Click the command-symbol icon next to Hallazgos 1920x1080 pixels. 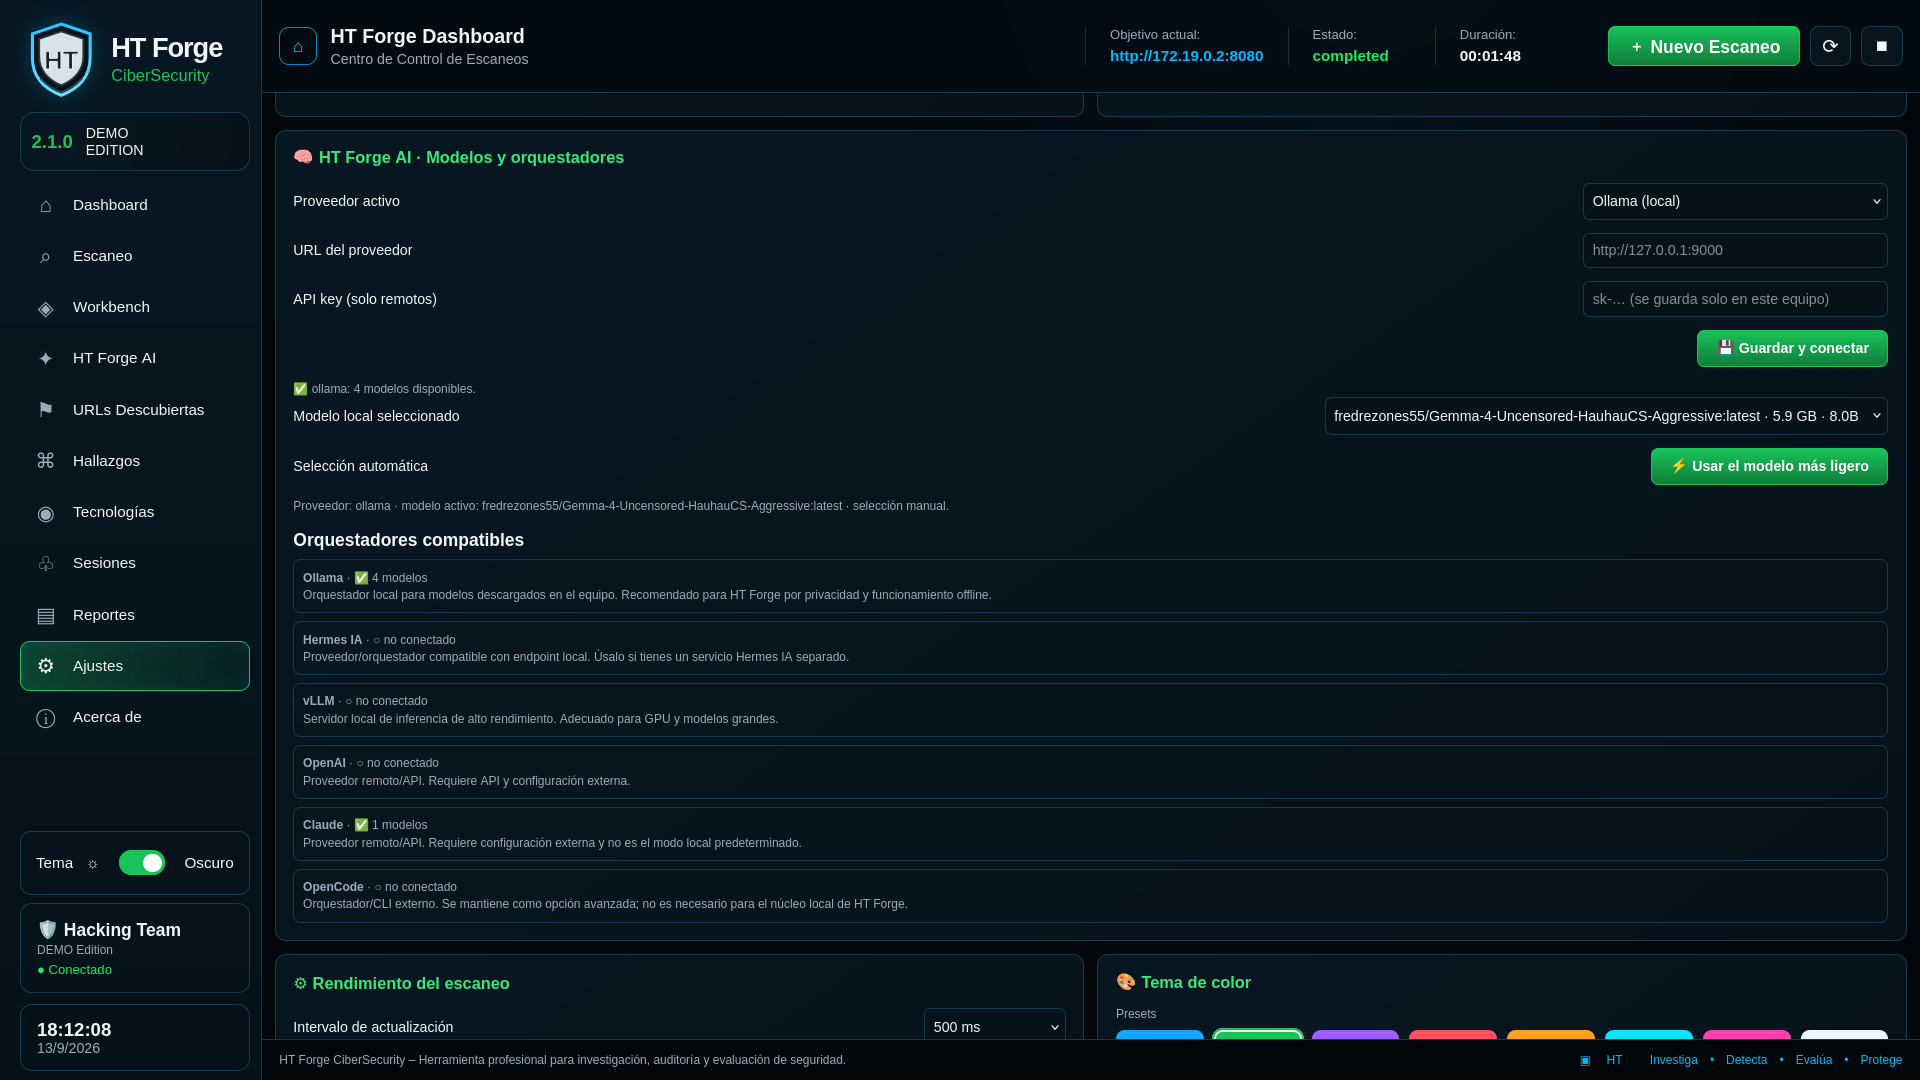[45, 461]
